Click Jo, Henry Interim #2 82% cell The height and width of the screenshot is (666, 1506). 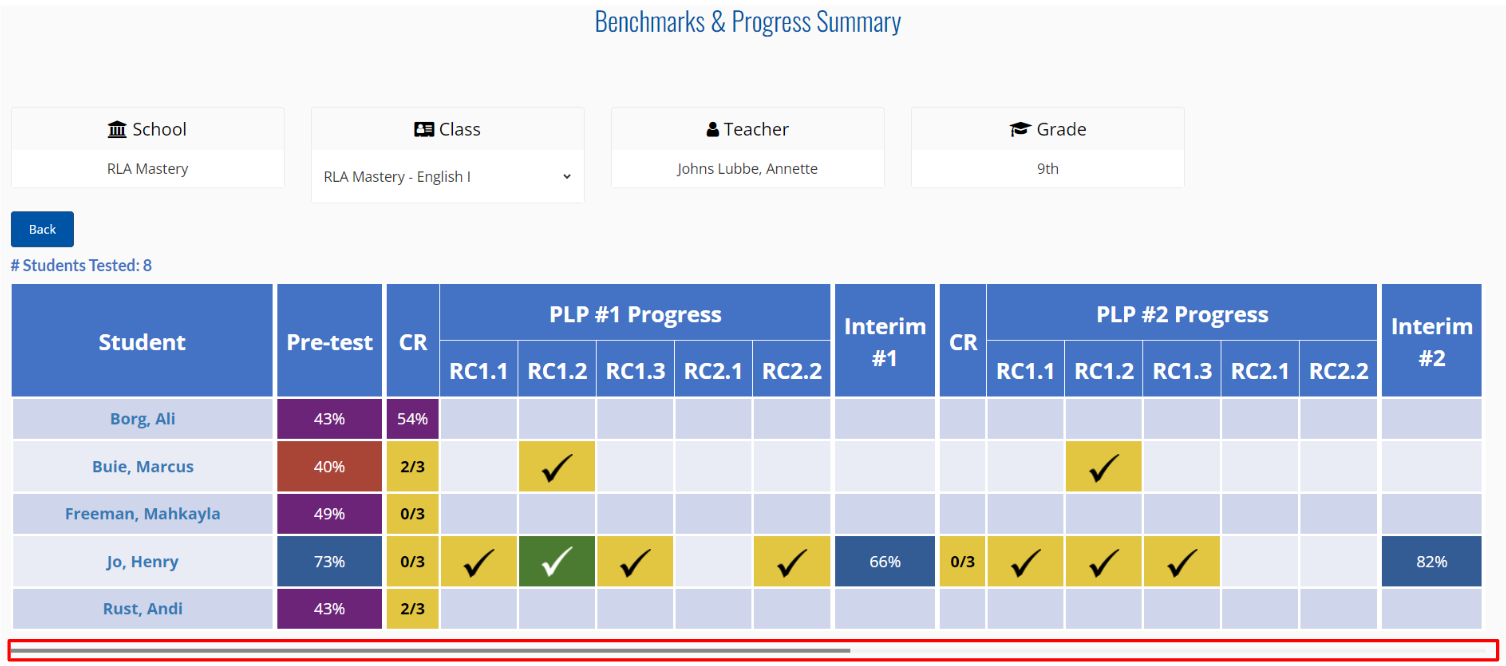click(1431, 562)
